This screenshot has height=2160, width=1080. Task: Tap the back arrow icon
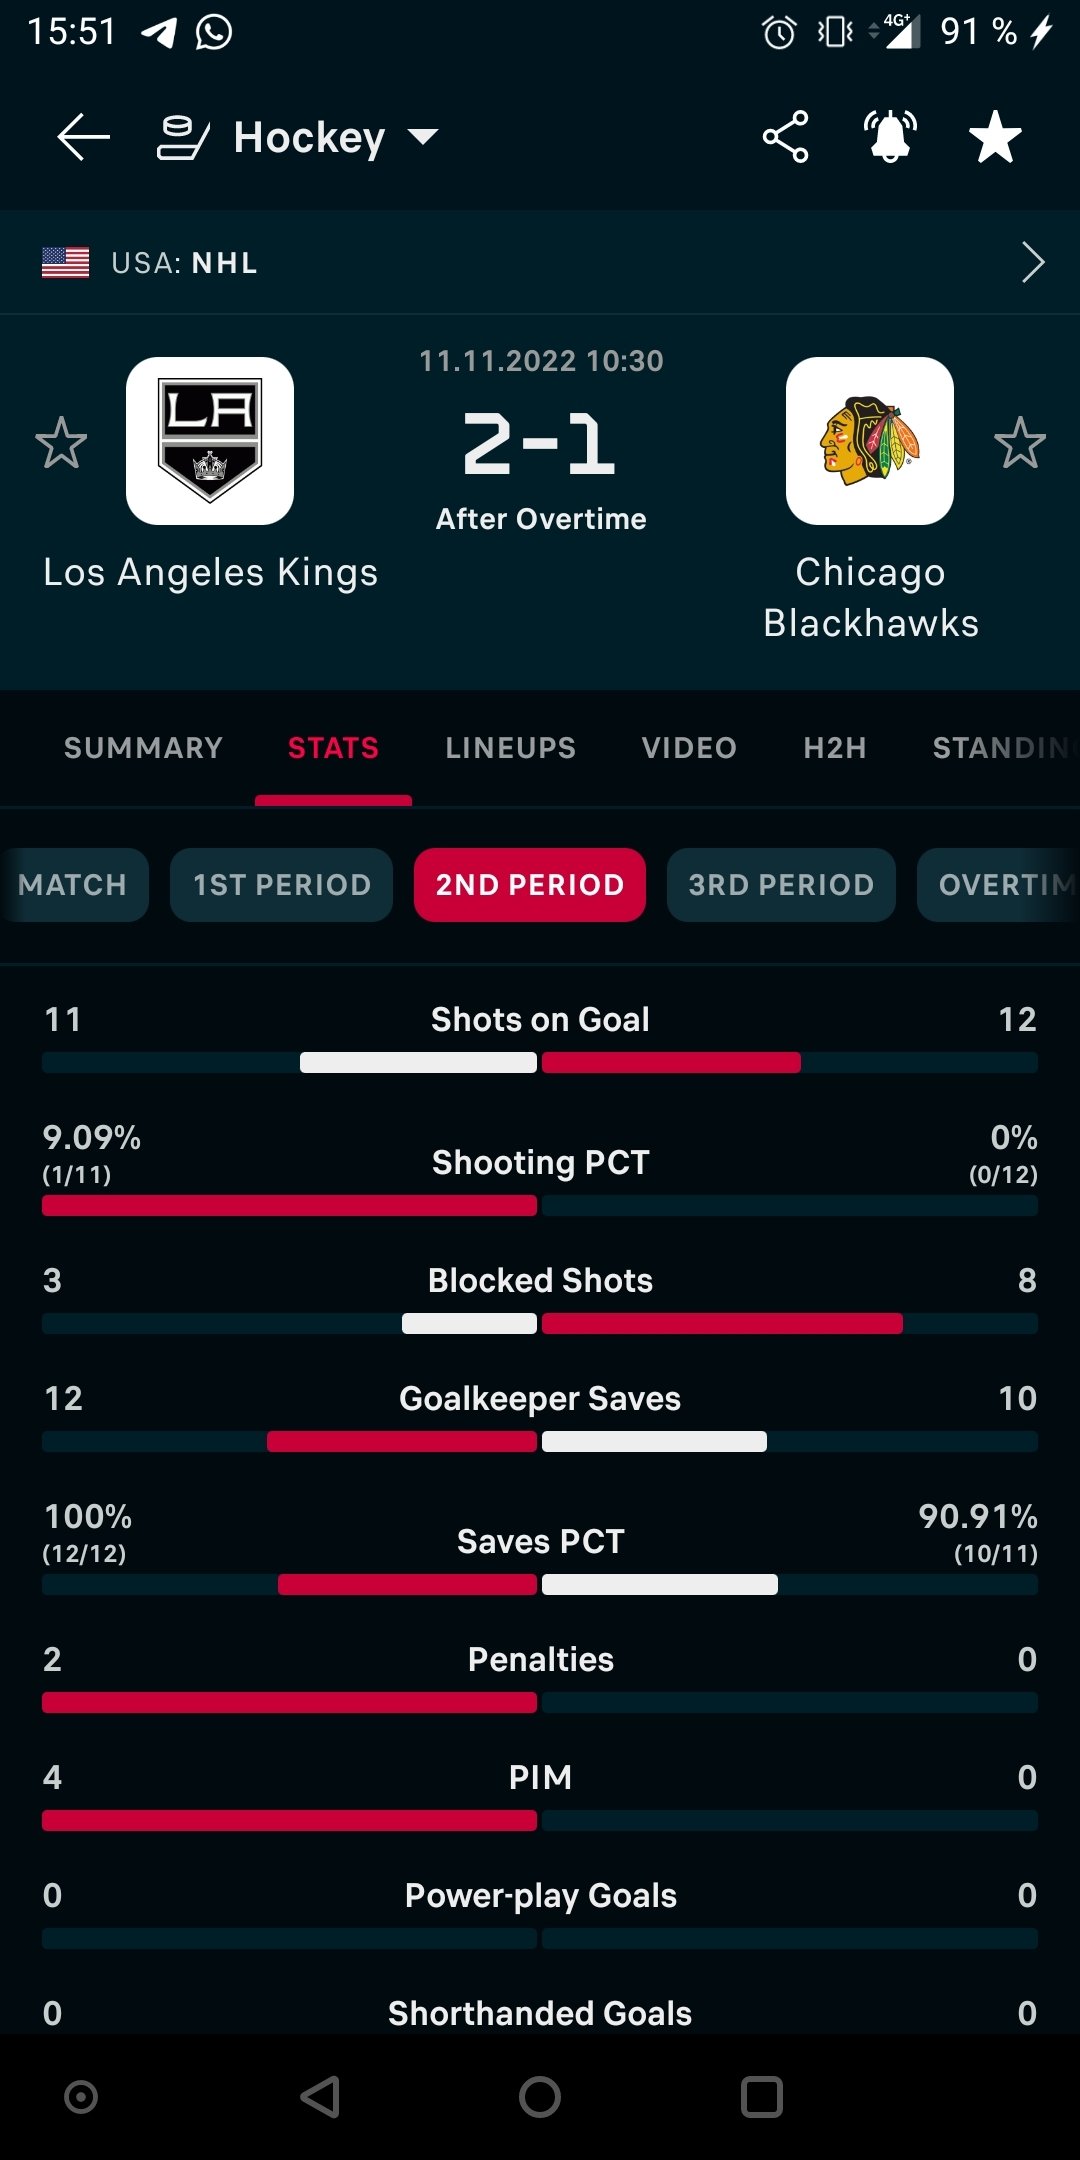click(83, 137)
